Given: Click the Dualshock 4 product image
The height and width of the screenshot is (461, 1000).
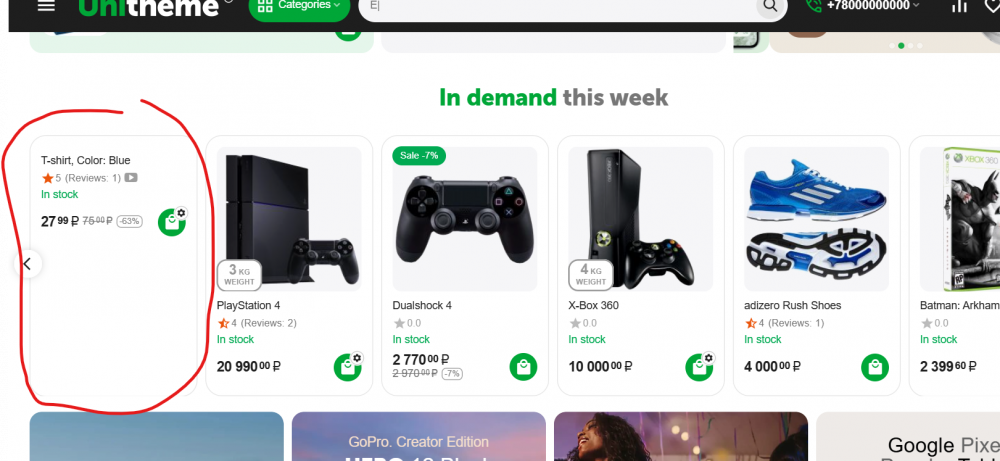Looking at the screenshot, I should point(465,219).
